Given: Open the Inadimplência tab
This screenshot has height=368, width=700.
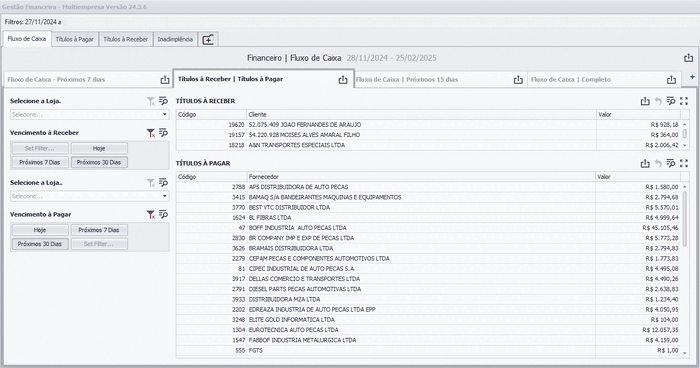Looking at the screenshot, I should (x=175, y=39).
